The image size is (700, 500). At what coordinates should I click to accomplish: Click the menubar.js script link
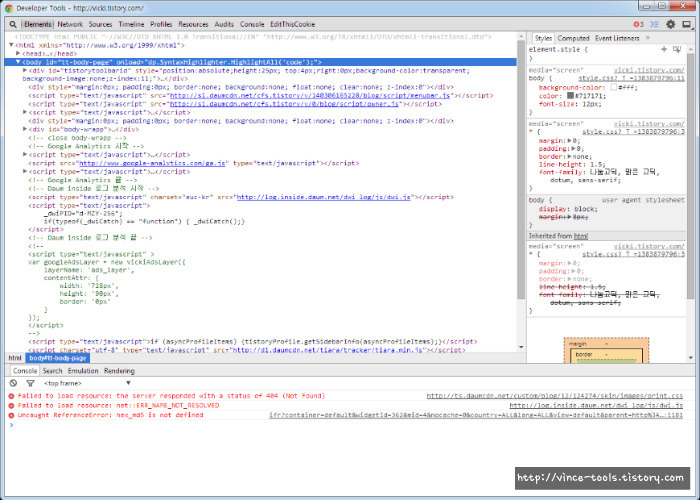(x=310, y=96)
